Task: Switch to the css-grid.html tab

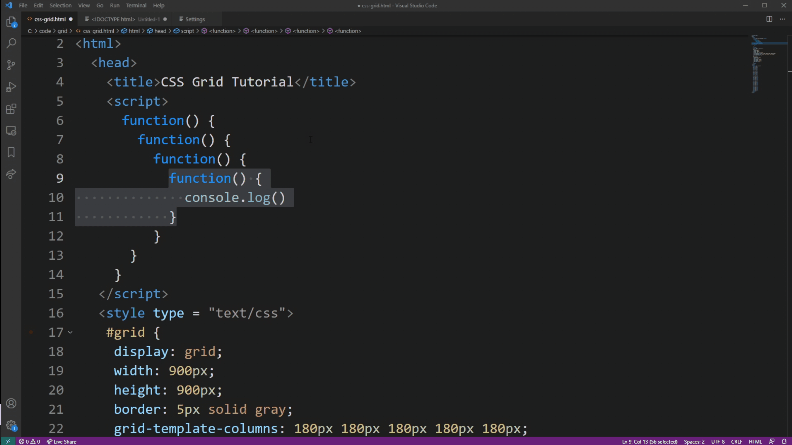Action: 50,19
